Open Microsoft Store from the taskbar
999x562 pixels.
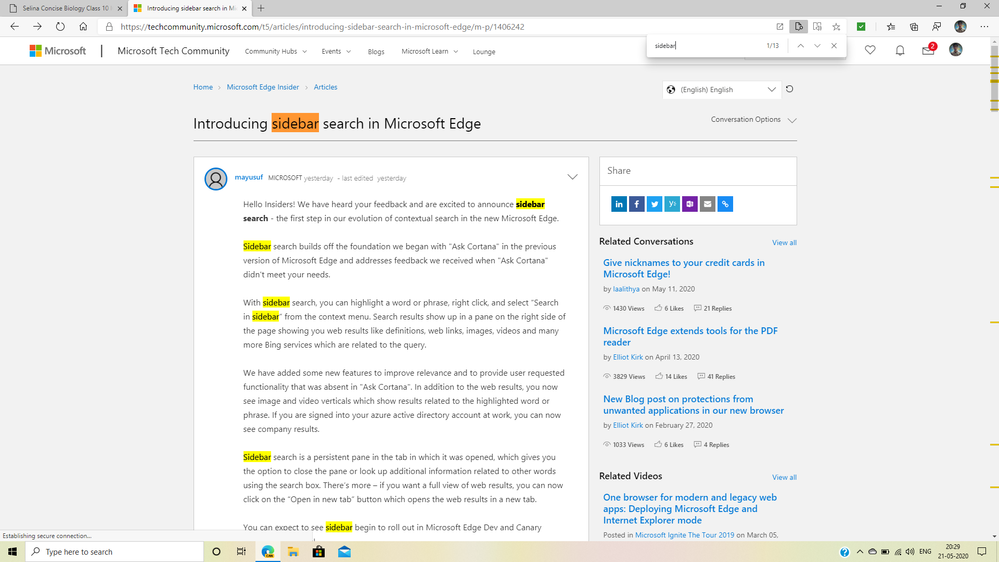319,552
